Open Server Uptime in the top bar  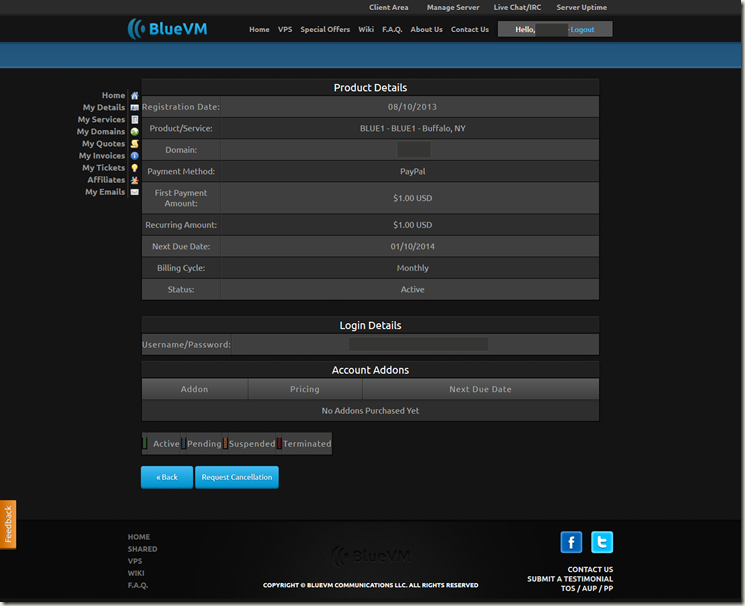582,7
